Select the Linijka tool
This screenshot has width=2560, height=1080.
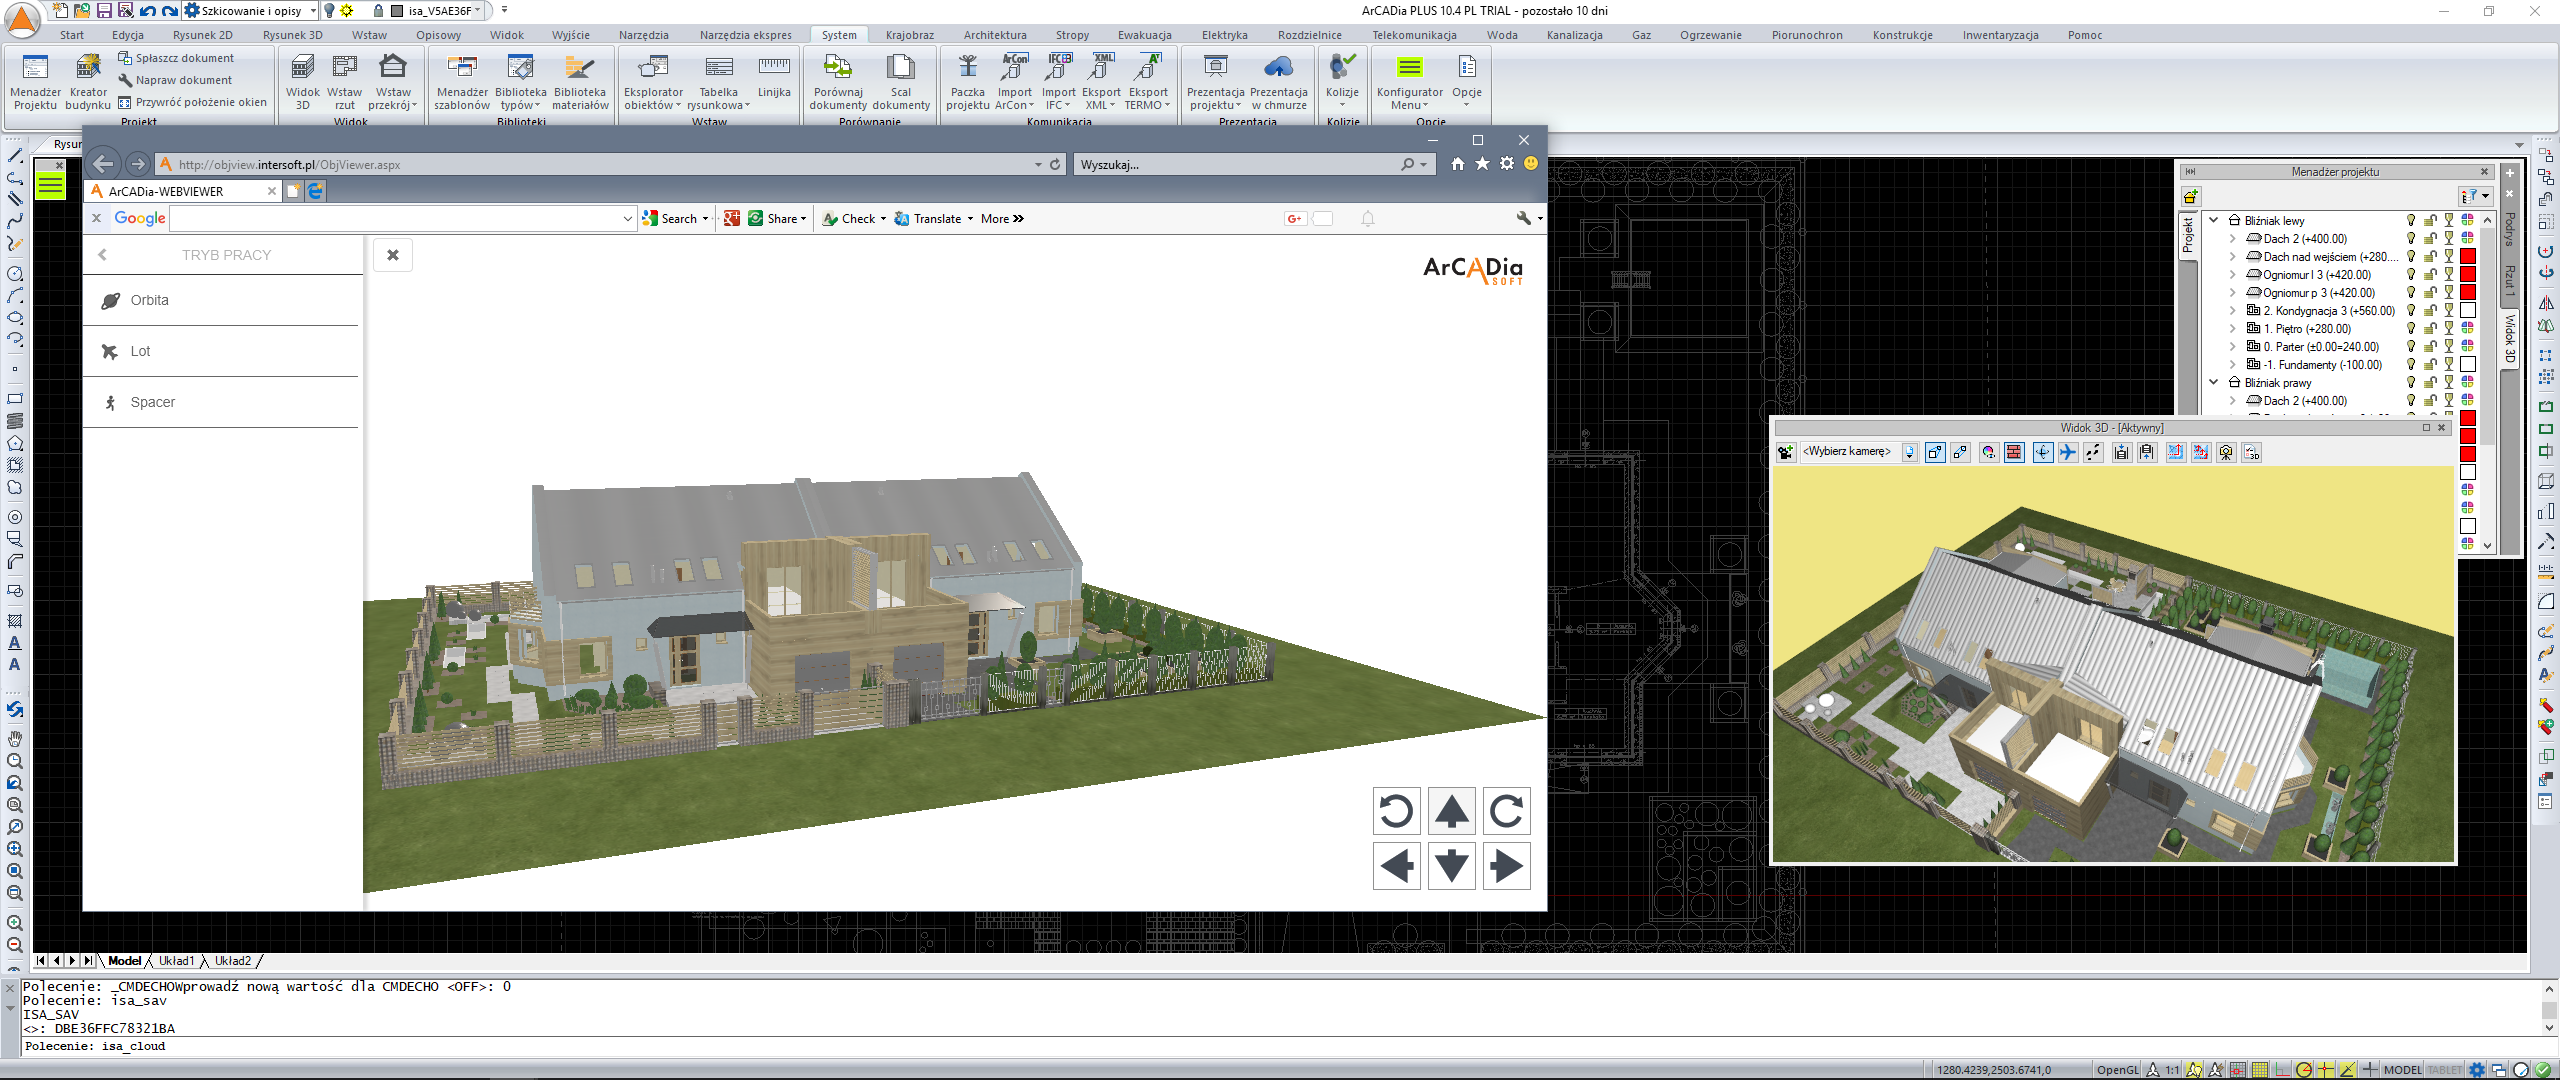(x=774, y=78)
